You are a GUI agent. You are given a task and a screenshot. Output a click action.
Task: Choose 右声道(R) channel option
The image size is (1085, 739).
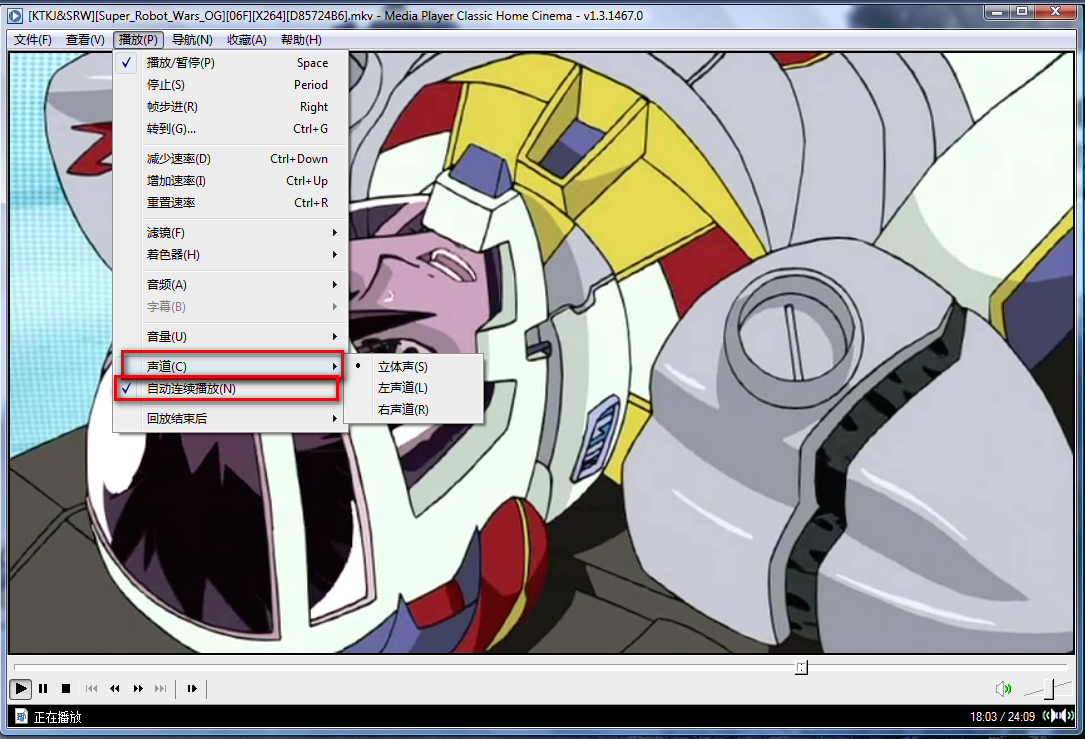tap(403, 410)
